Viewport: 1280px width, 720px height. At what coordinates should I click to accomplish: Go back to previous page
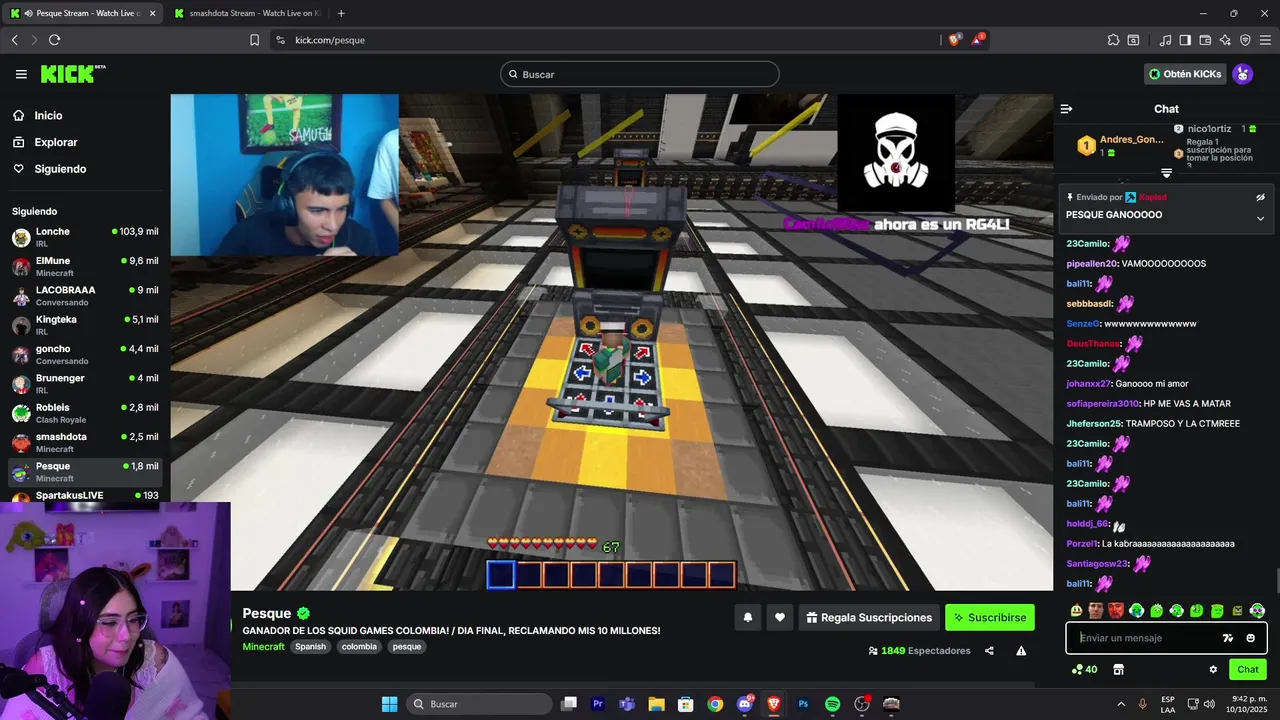pyautogui.click(x=14, y=40)
